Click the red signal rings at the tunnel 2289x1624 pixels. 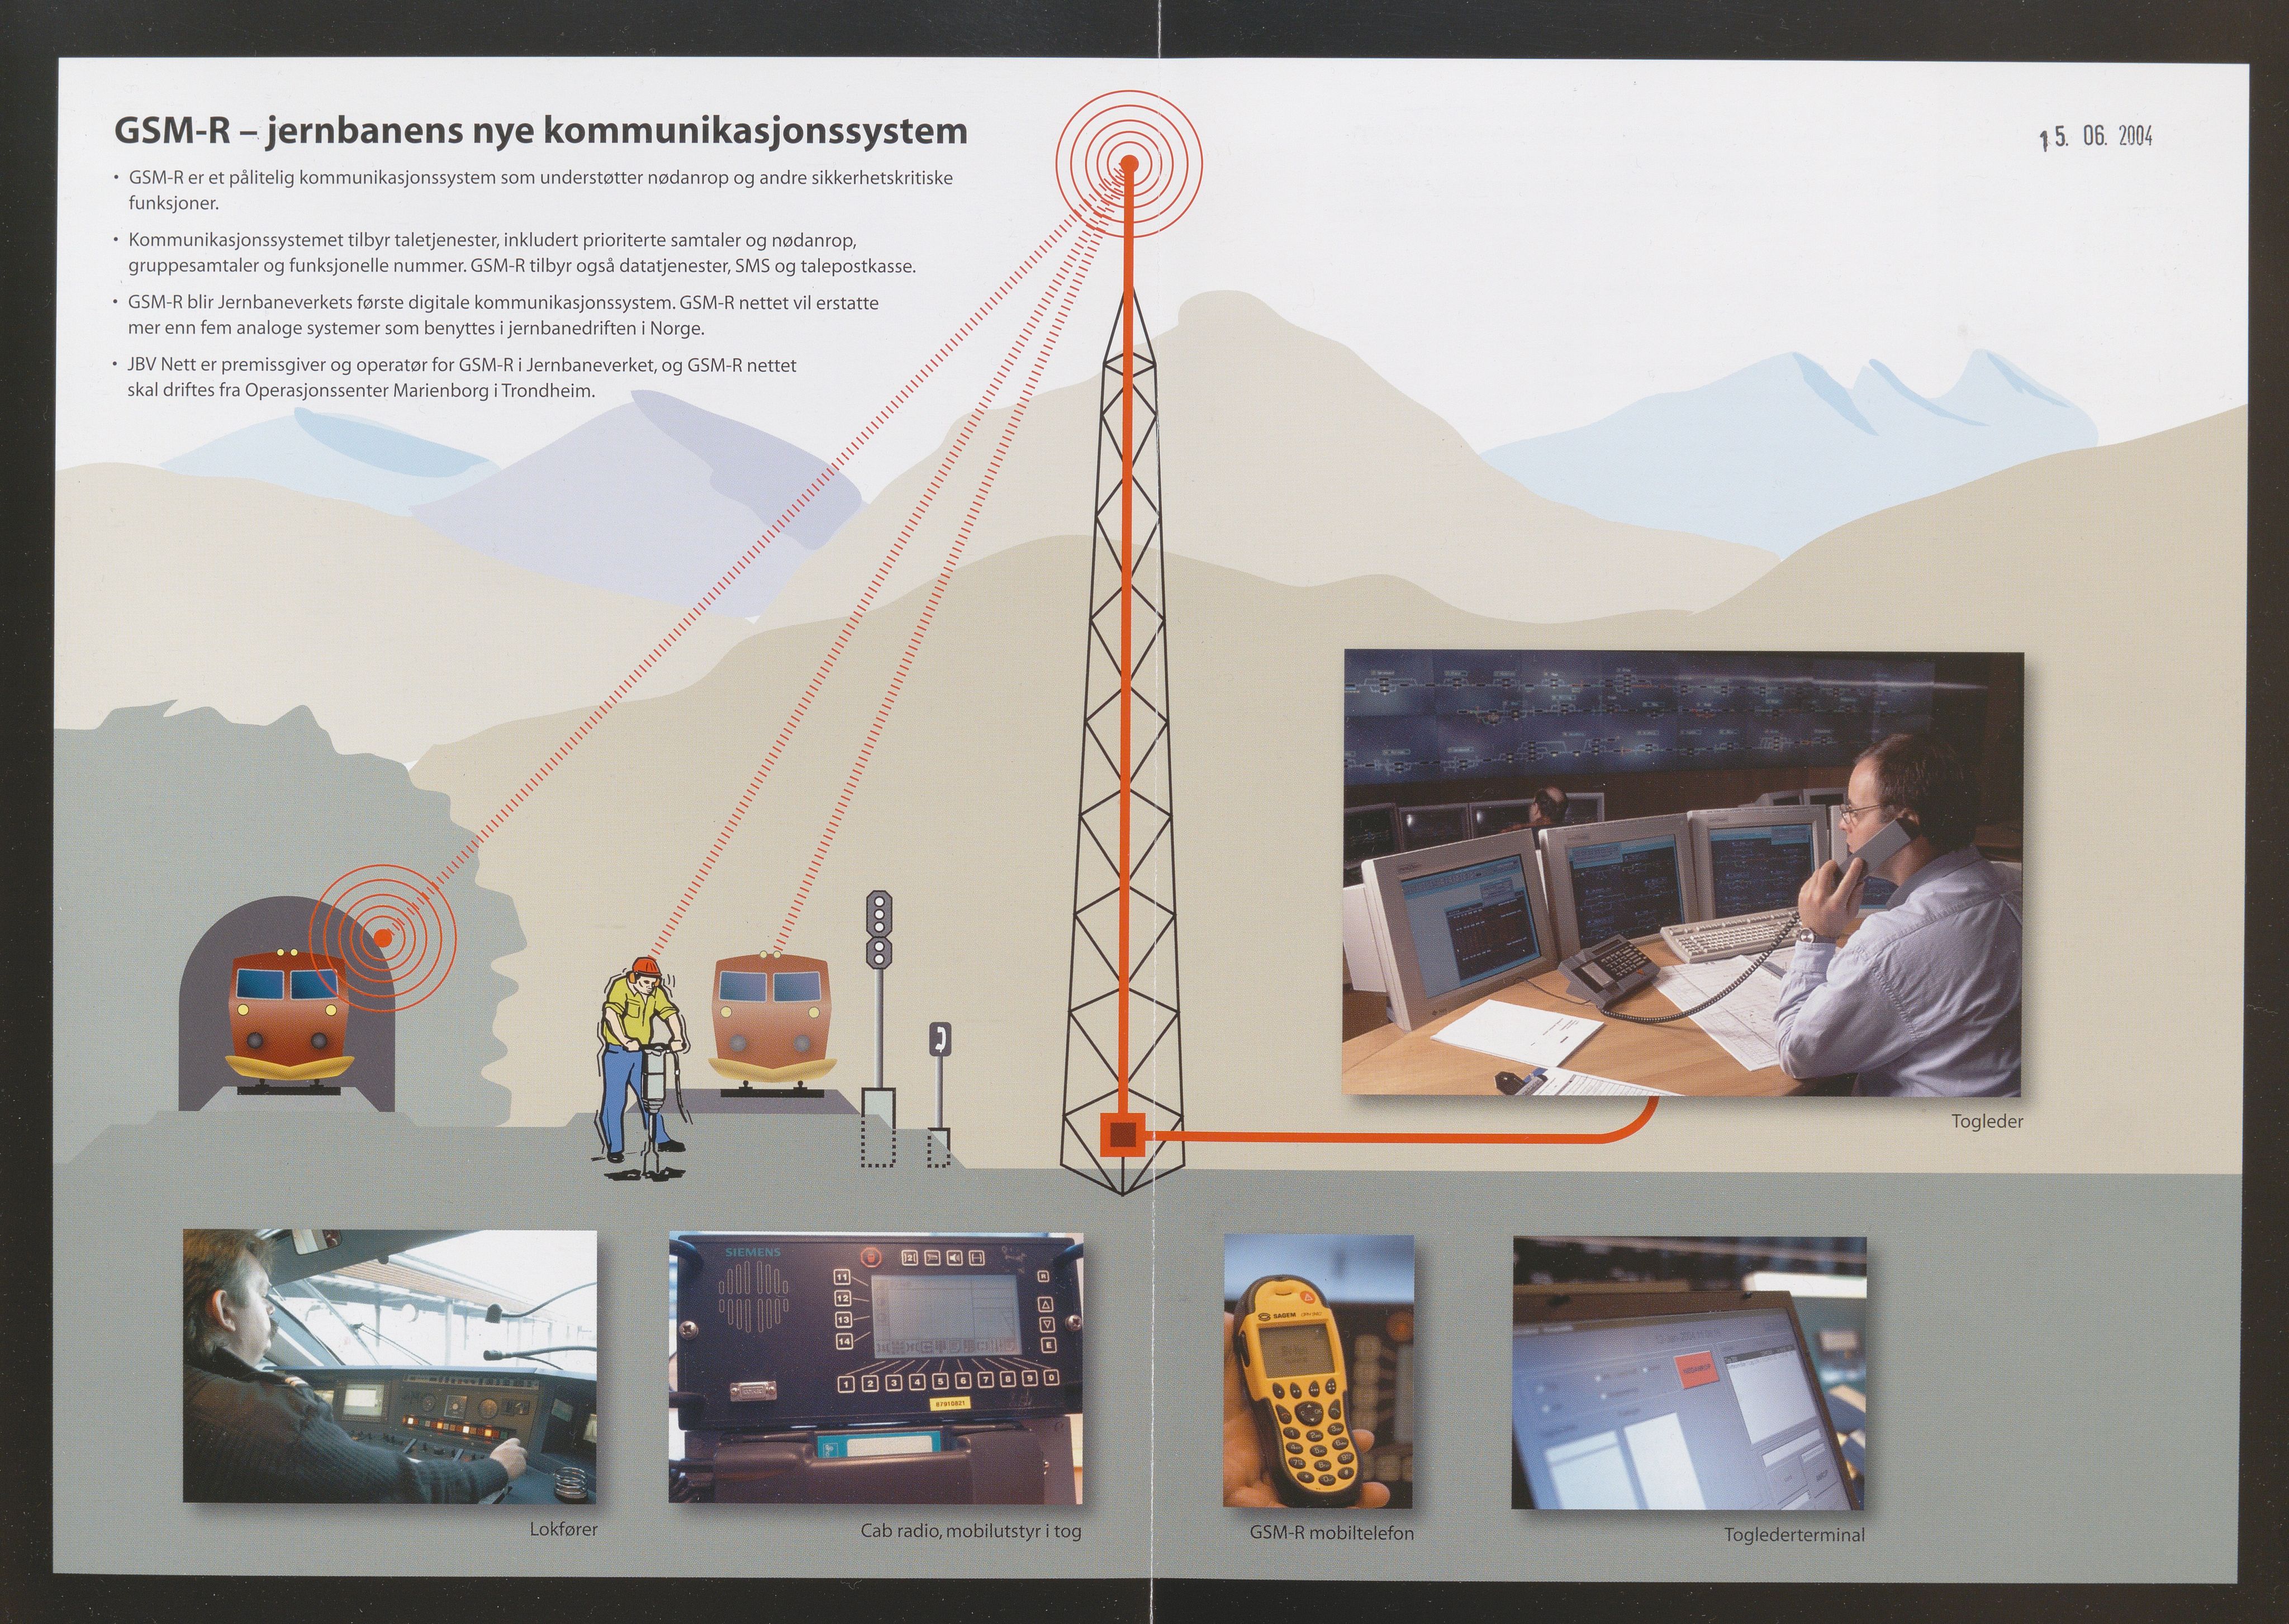[x=382, y=937]
